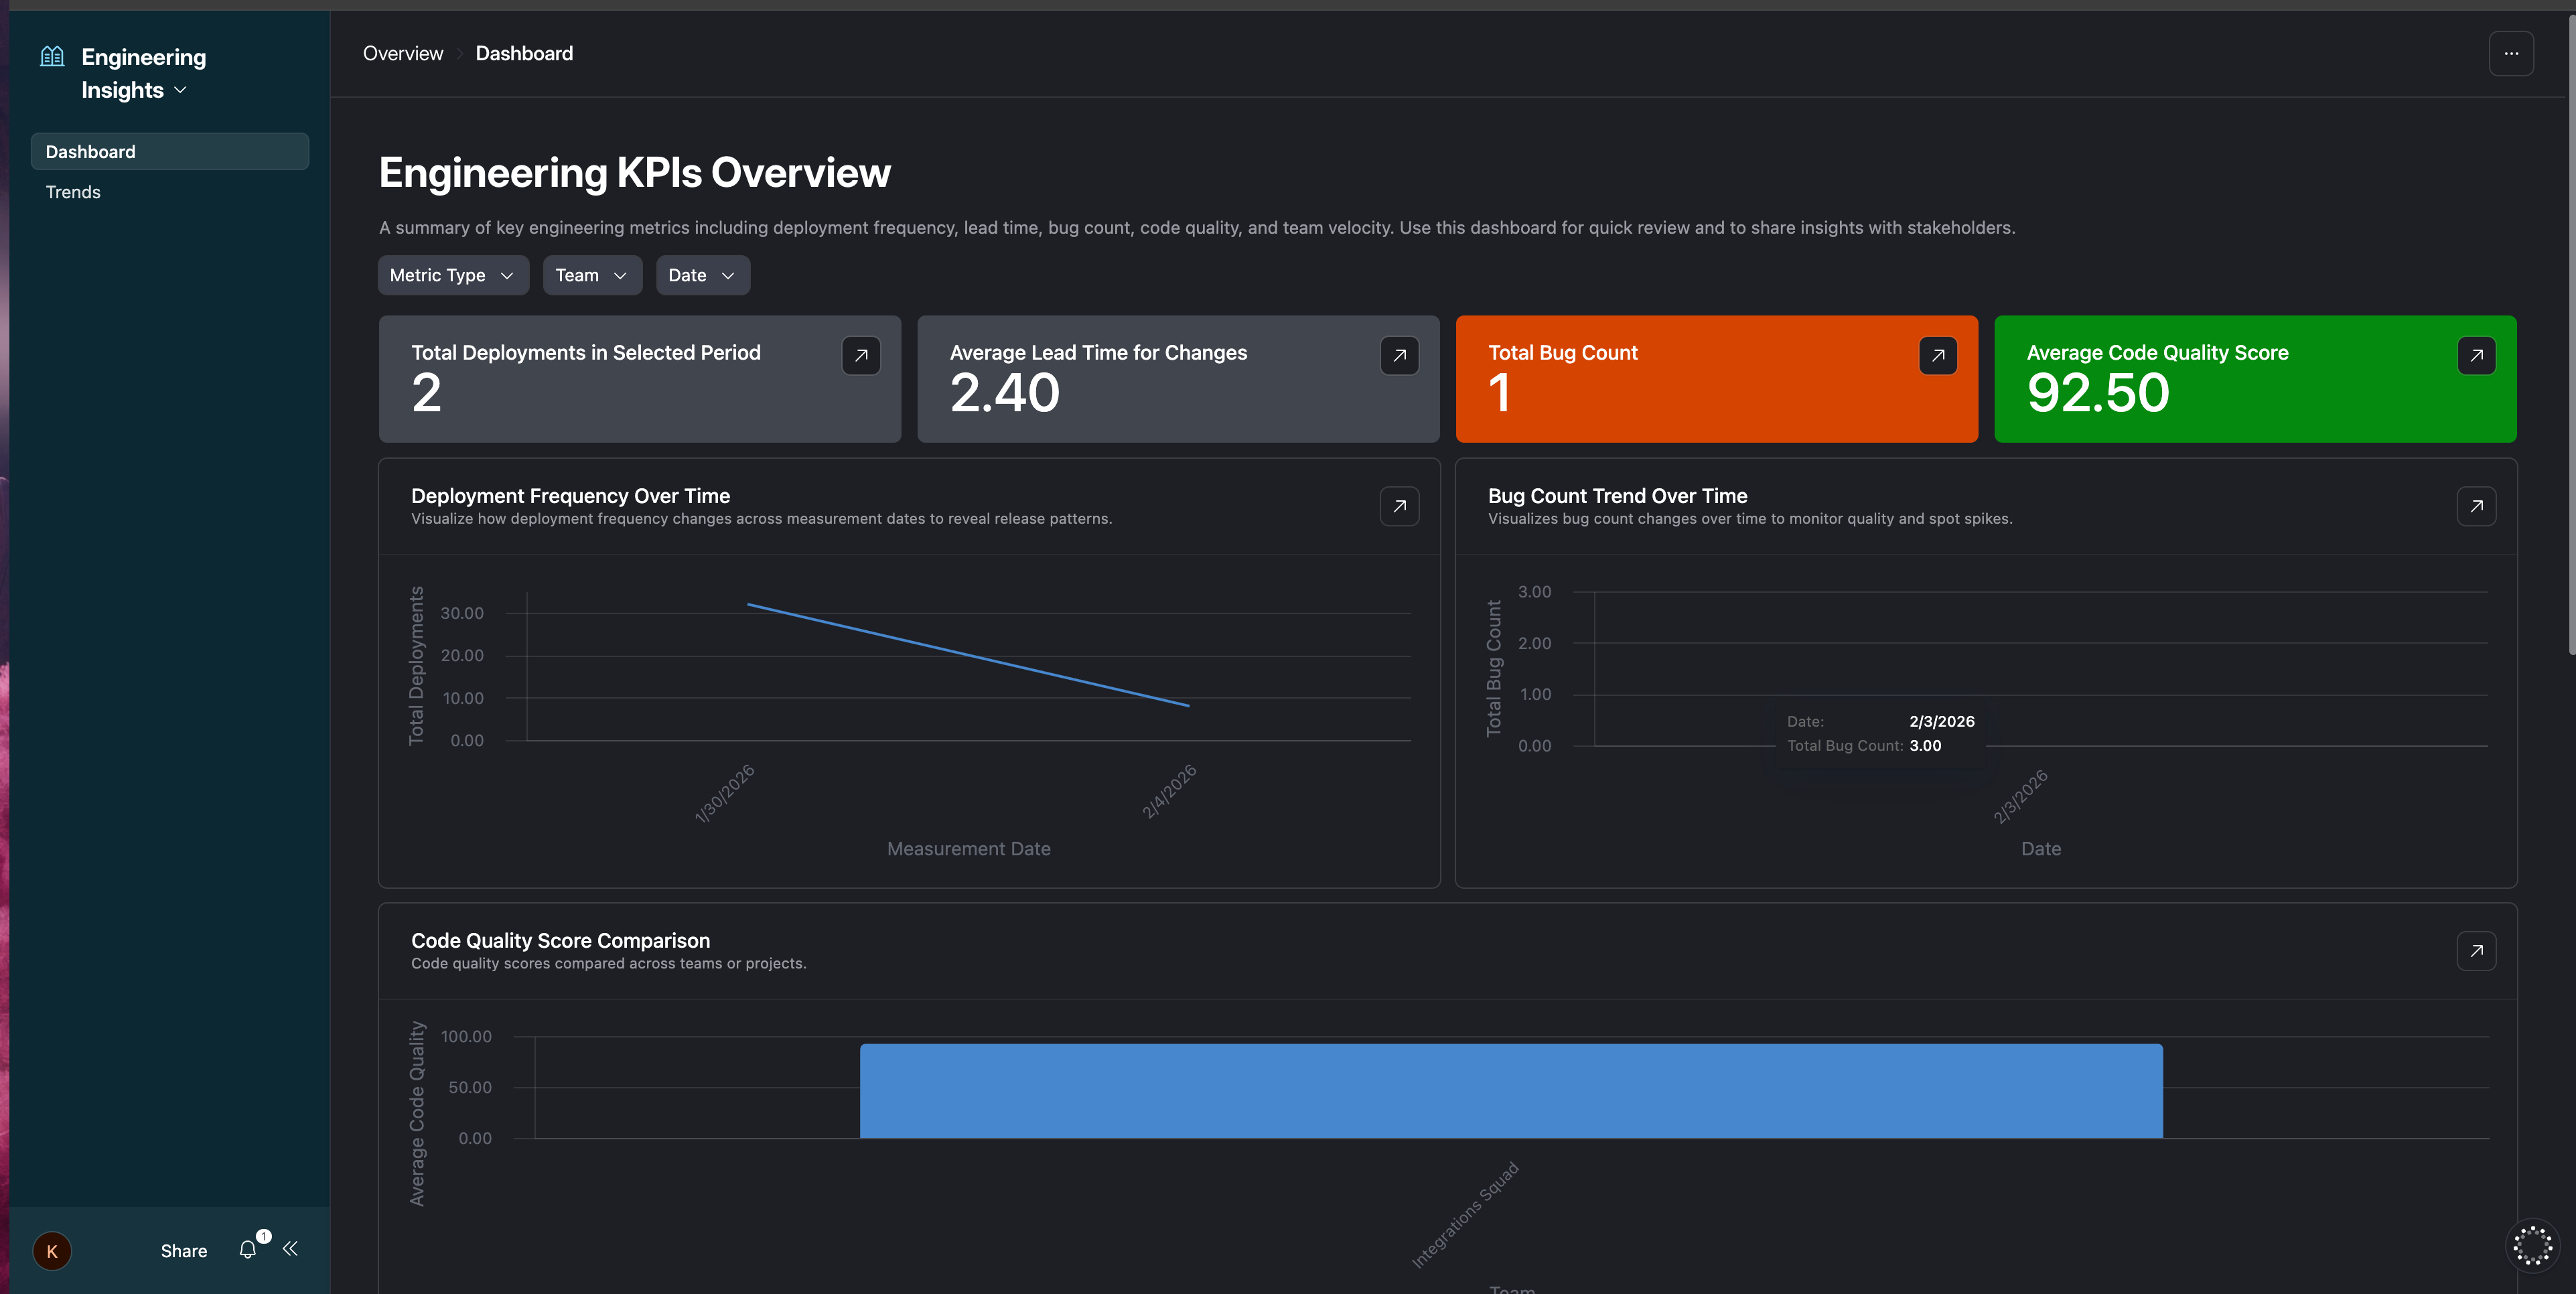Click the Share button
Image resolution: width=2576 pixels, height=1294 pixels.
click(x=184, y=1251)
